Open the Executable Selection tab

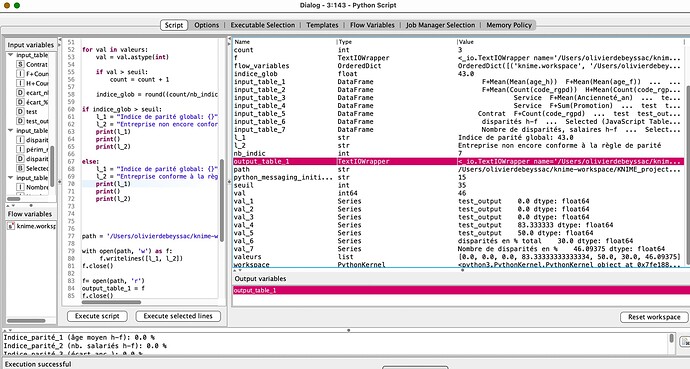pyautogui.click(x=263, y=25)
